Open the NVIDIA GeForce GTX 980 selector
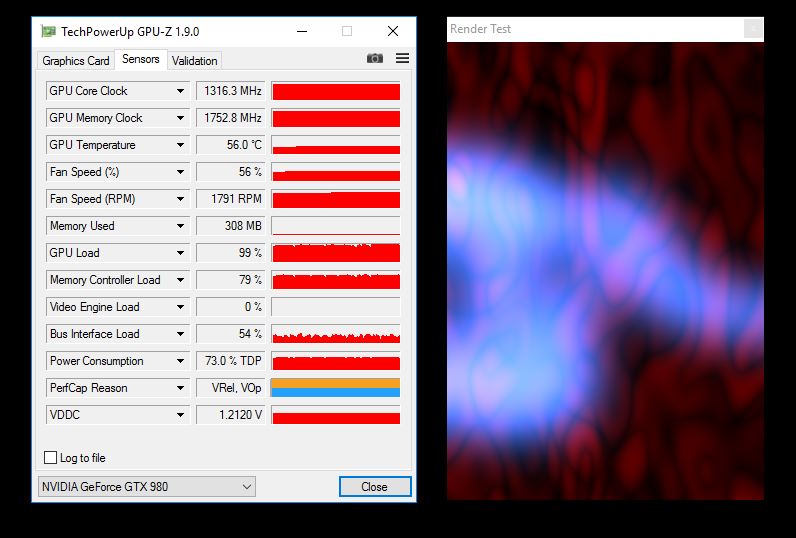Image resolution: width=796 pixels, height=538 pixels. point(146,487)
